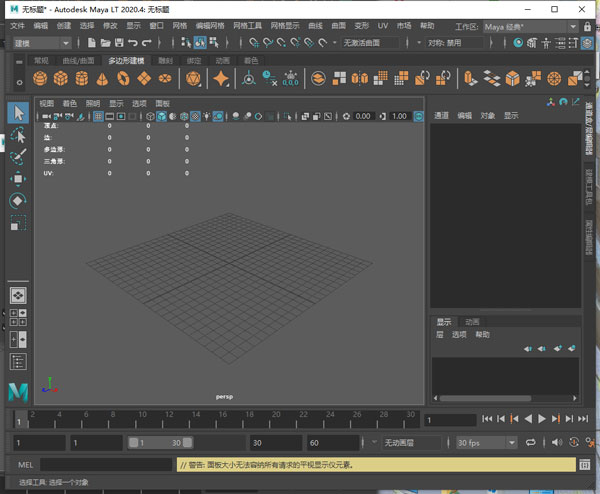The width and height of the screenshot is (600, 494).
Task: Play the animation backward
Action: (x=528, y=419)
